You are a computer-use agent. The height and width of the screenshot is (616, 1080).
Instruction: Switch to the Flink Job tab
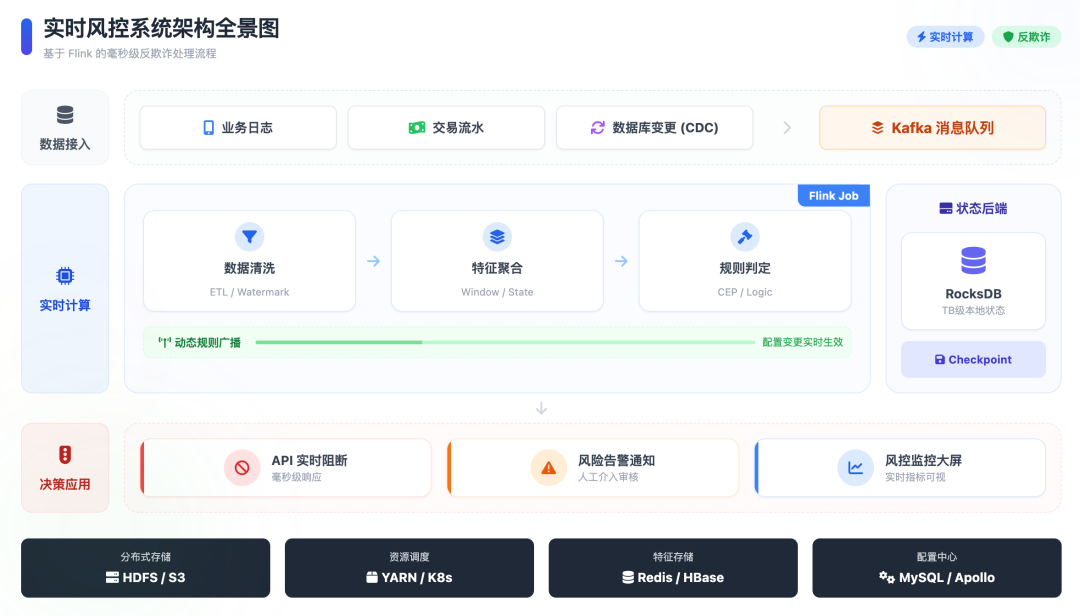pyautogui.click(x=833, y=195)
